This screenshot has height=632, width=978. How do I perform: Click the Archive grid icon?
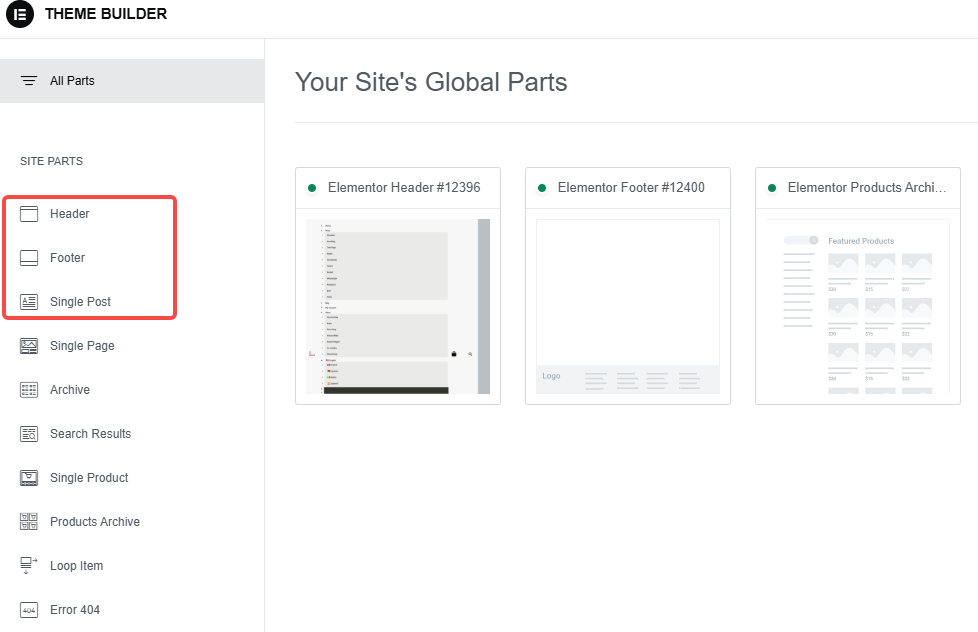coord(29,390)
